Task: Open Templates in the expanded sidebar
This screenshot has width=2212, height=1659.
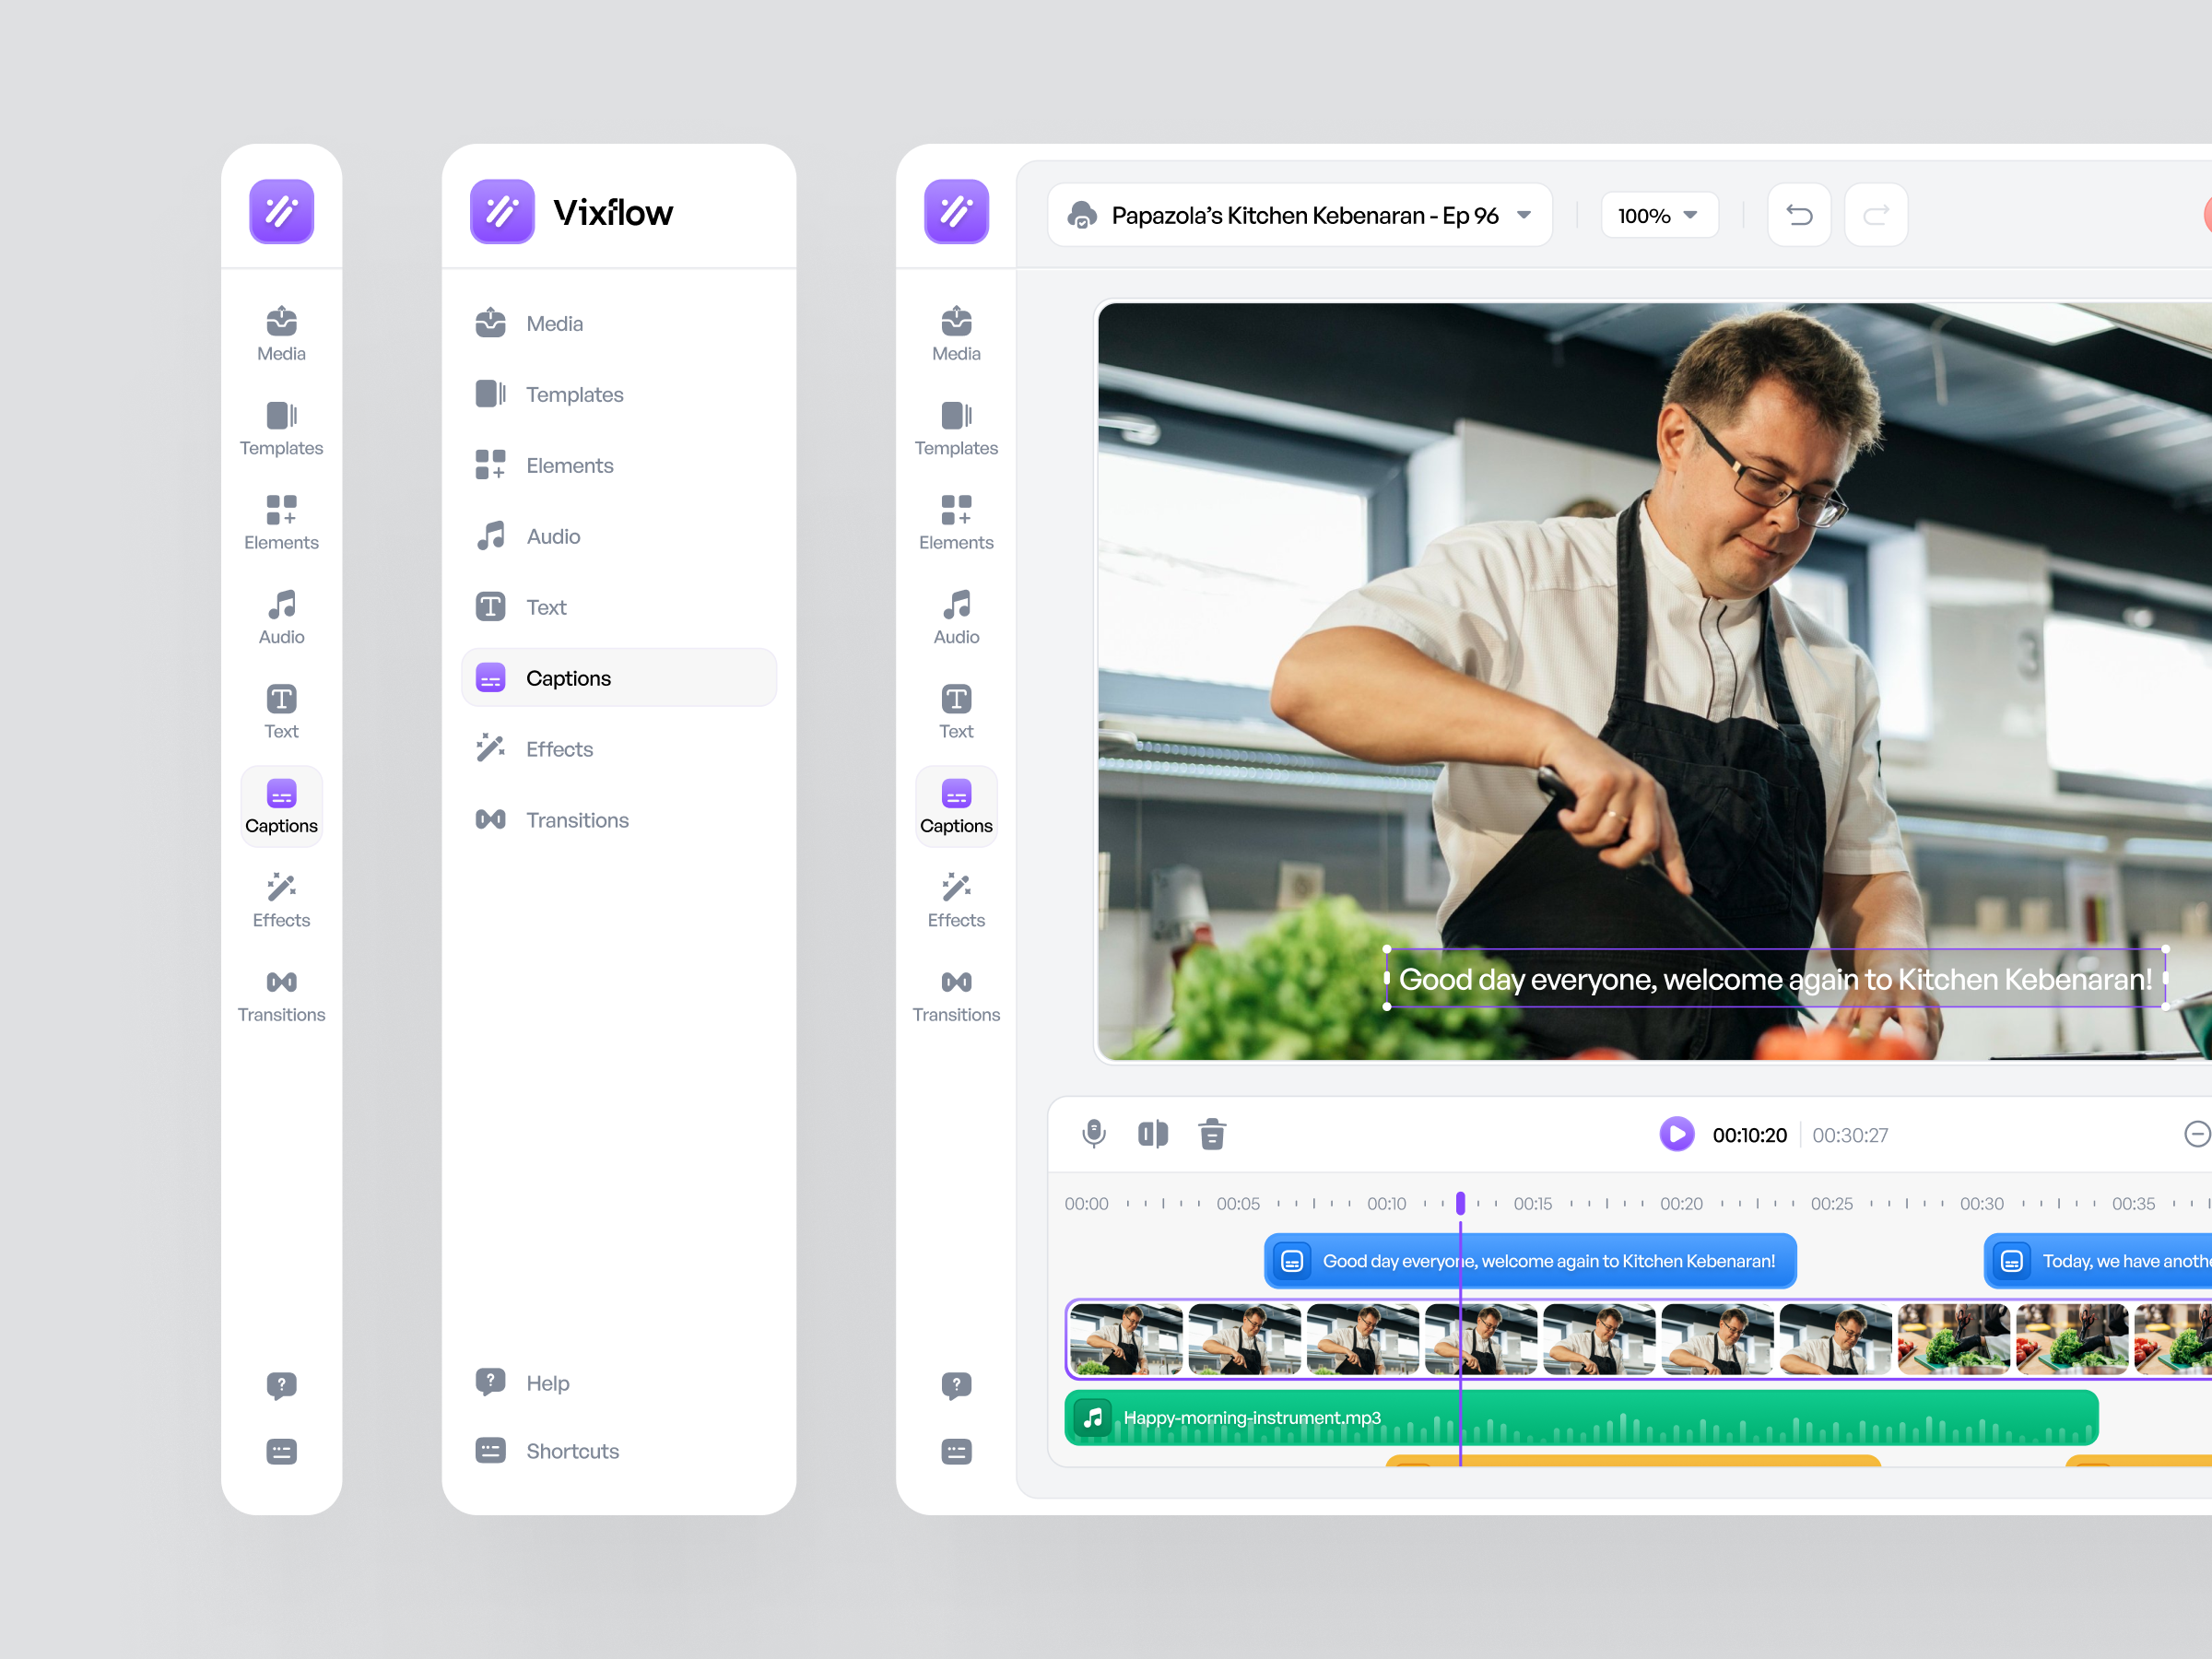Action: coord(574,394)
